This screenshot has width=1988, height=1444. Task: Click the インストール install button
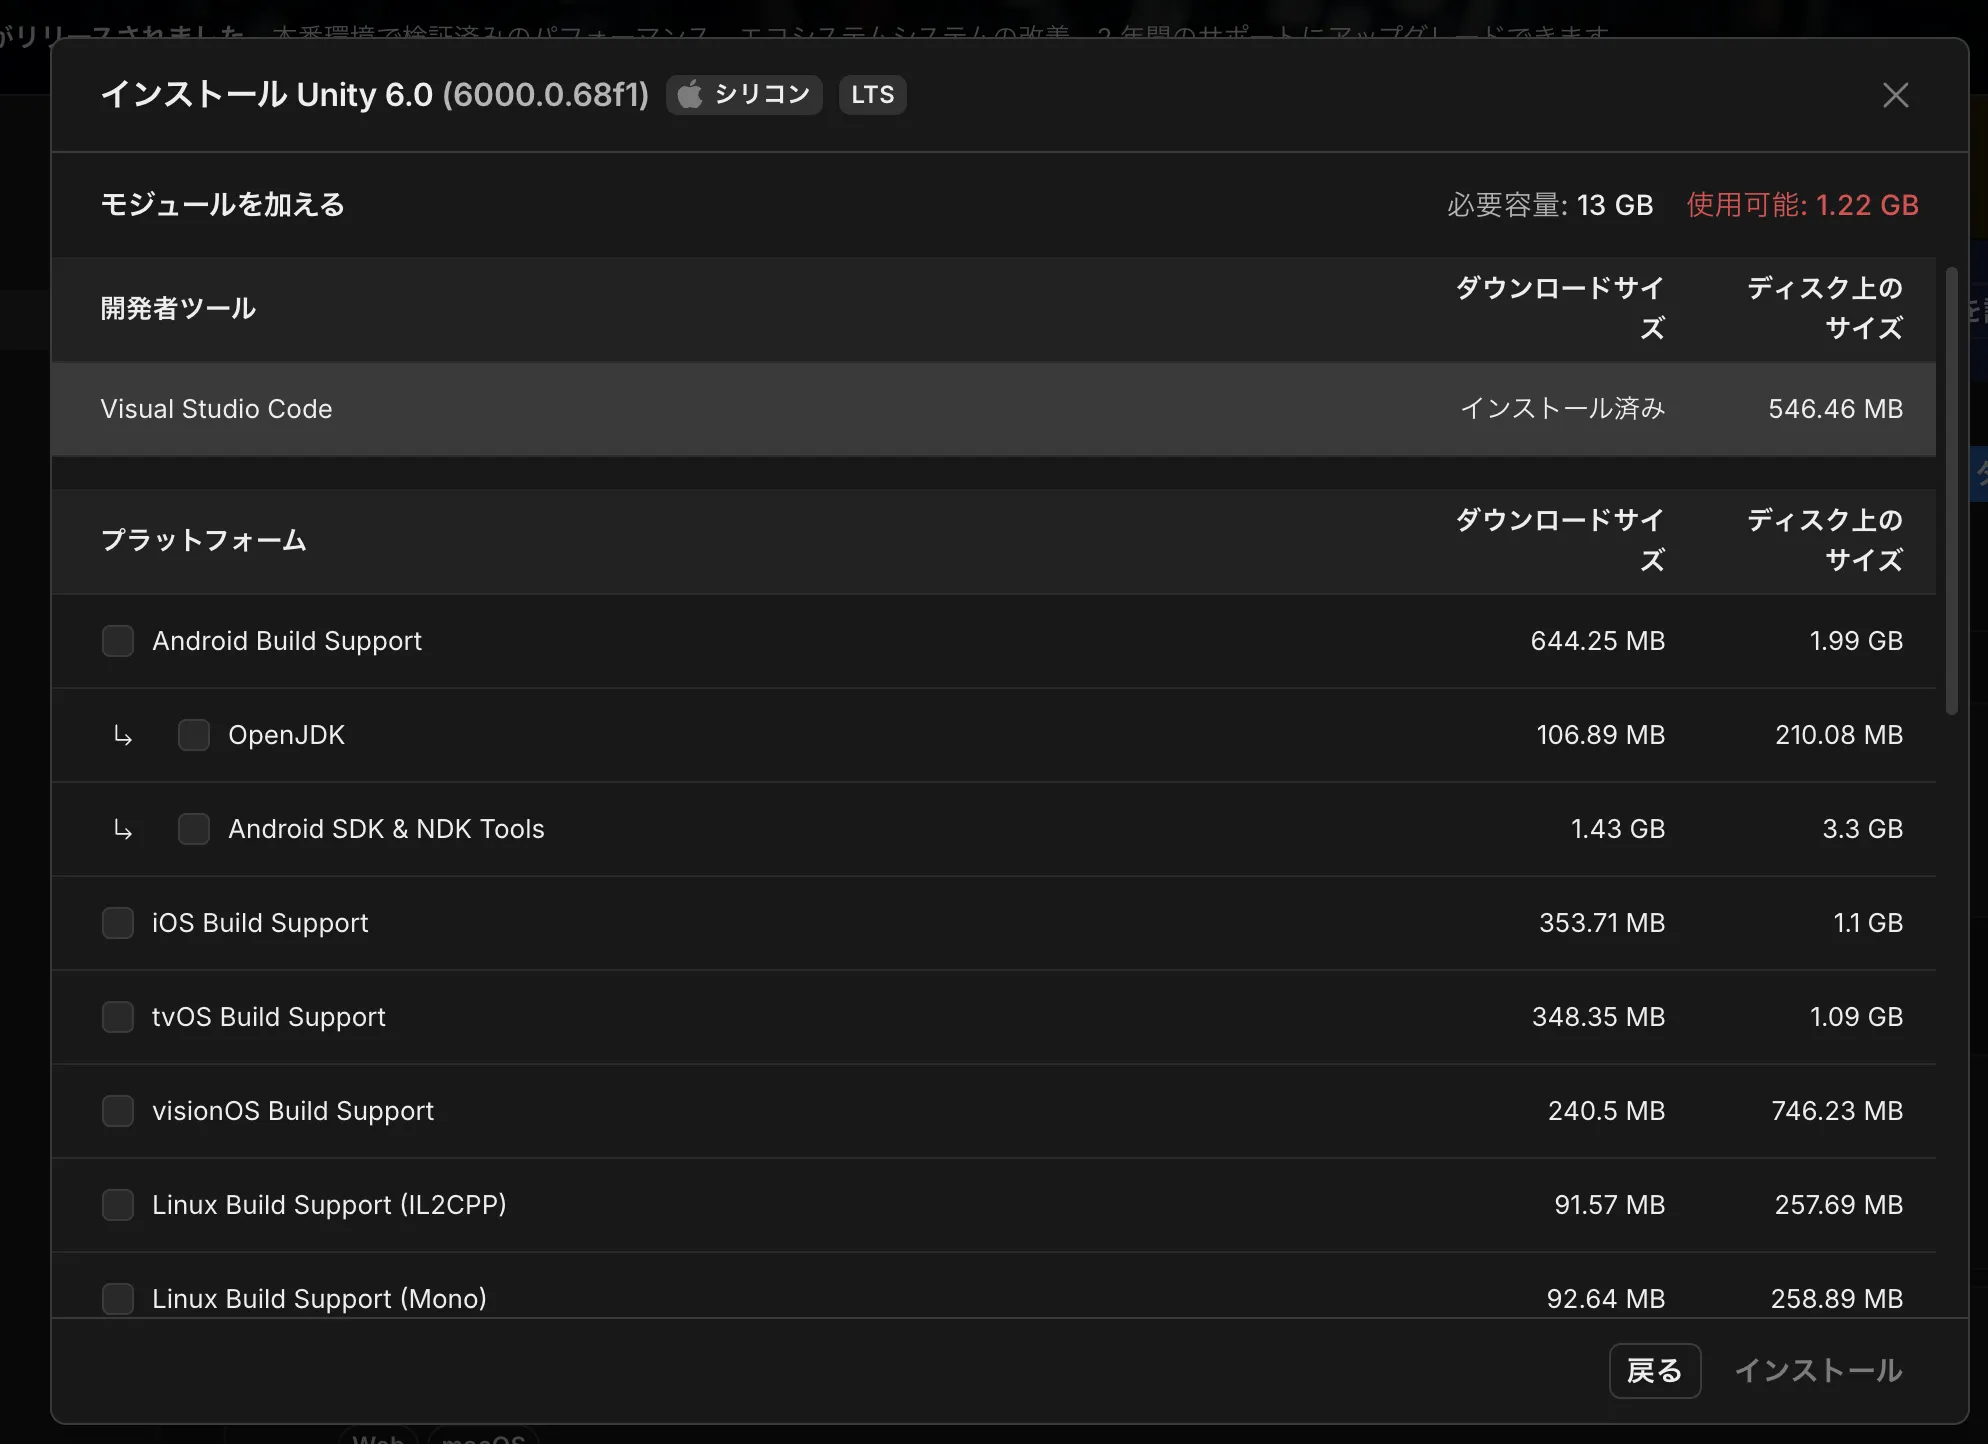[1818, 1370]
